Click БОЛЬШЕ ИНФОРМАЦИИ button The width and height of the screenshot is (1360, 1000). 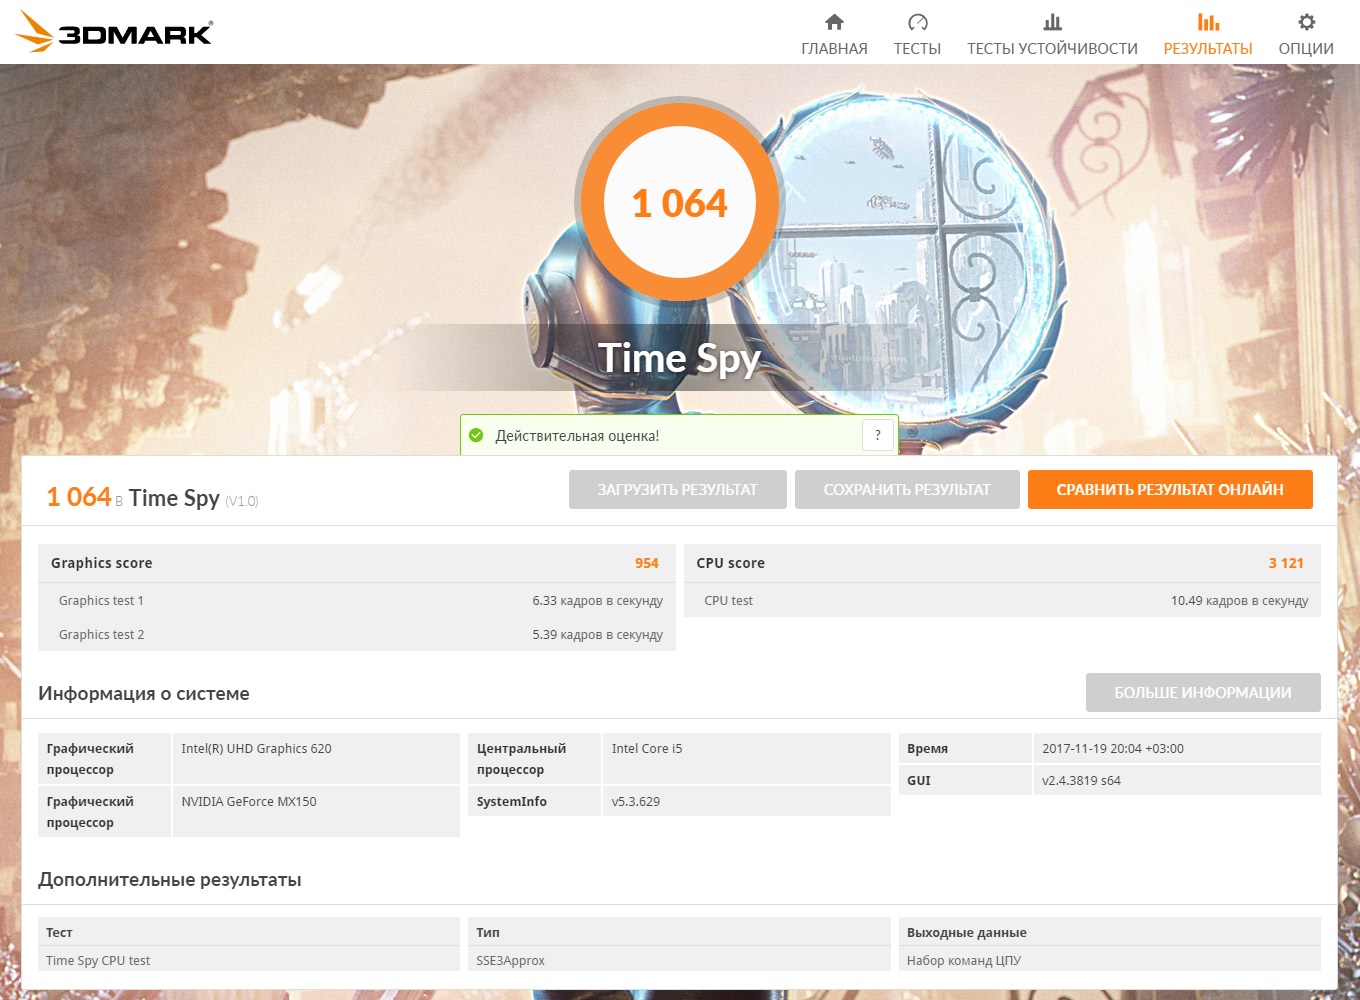(1203, 692)
